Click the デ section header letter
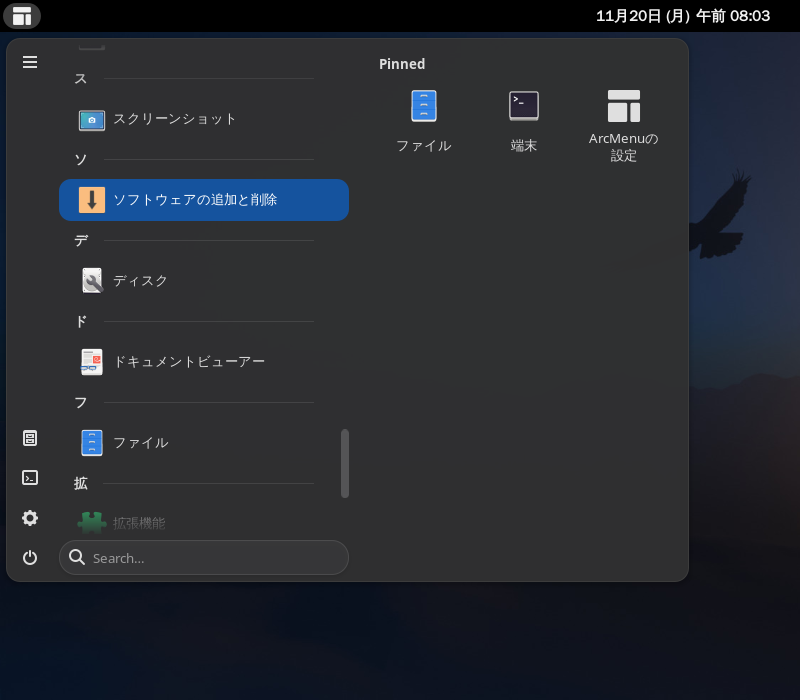 (x=81, y=240)
